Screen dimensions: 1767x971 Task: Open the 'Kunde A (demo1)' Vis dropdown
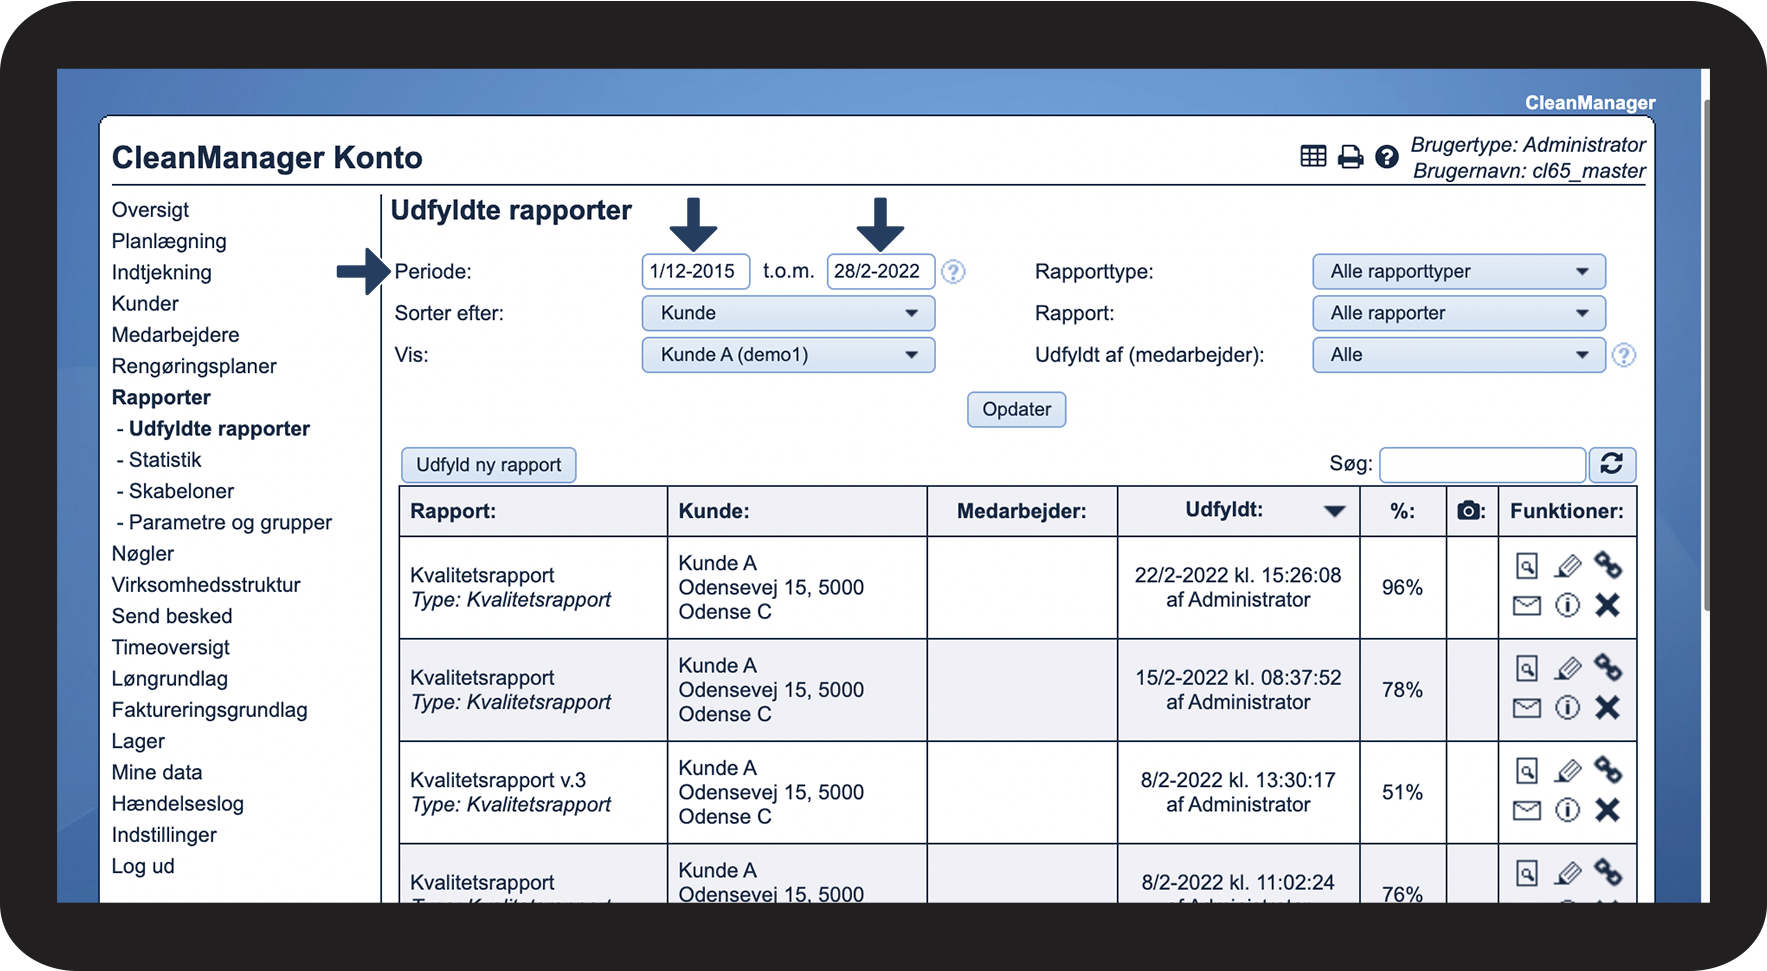[x=788, y=355]
